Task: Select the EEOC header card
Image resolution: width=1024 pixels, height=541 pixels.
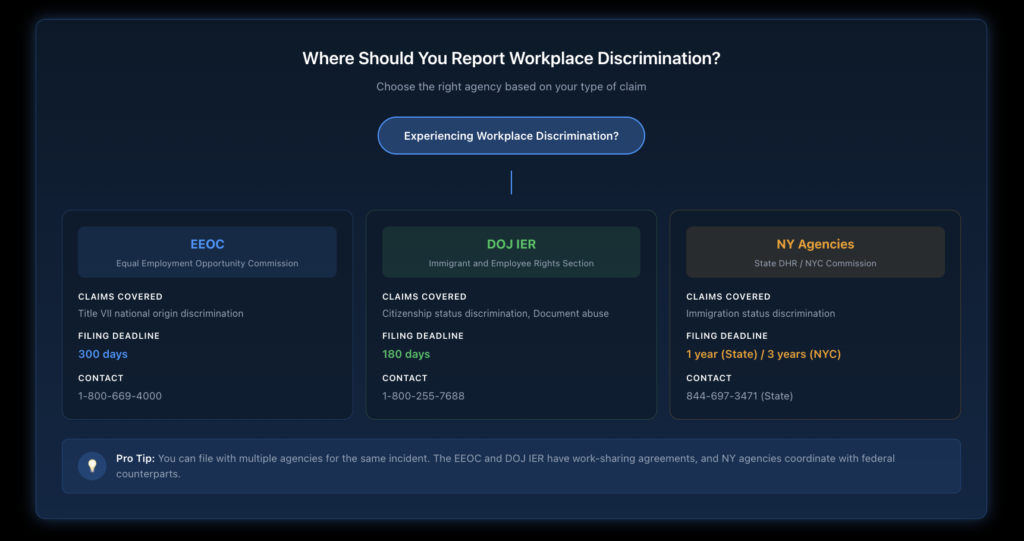Action: click(x=207, y=252)
